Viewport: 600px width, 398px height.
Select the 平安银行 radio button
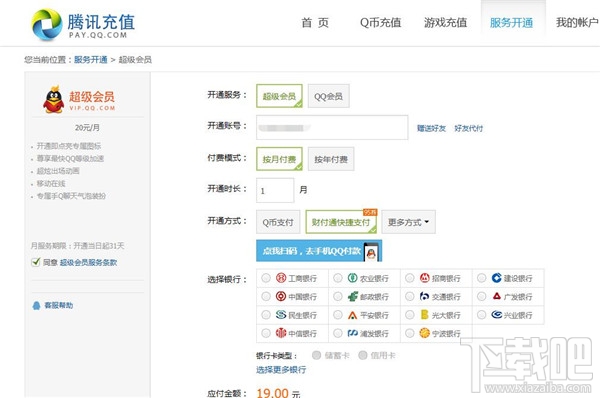point(338,315)
